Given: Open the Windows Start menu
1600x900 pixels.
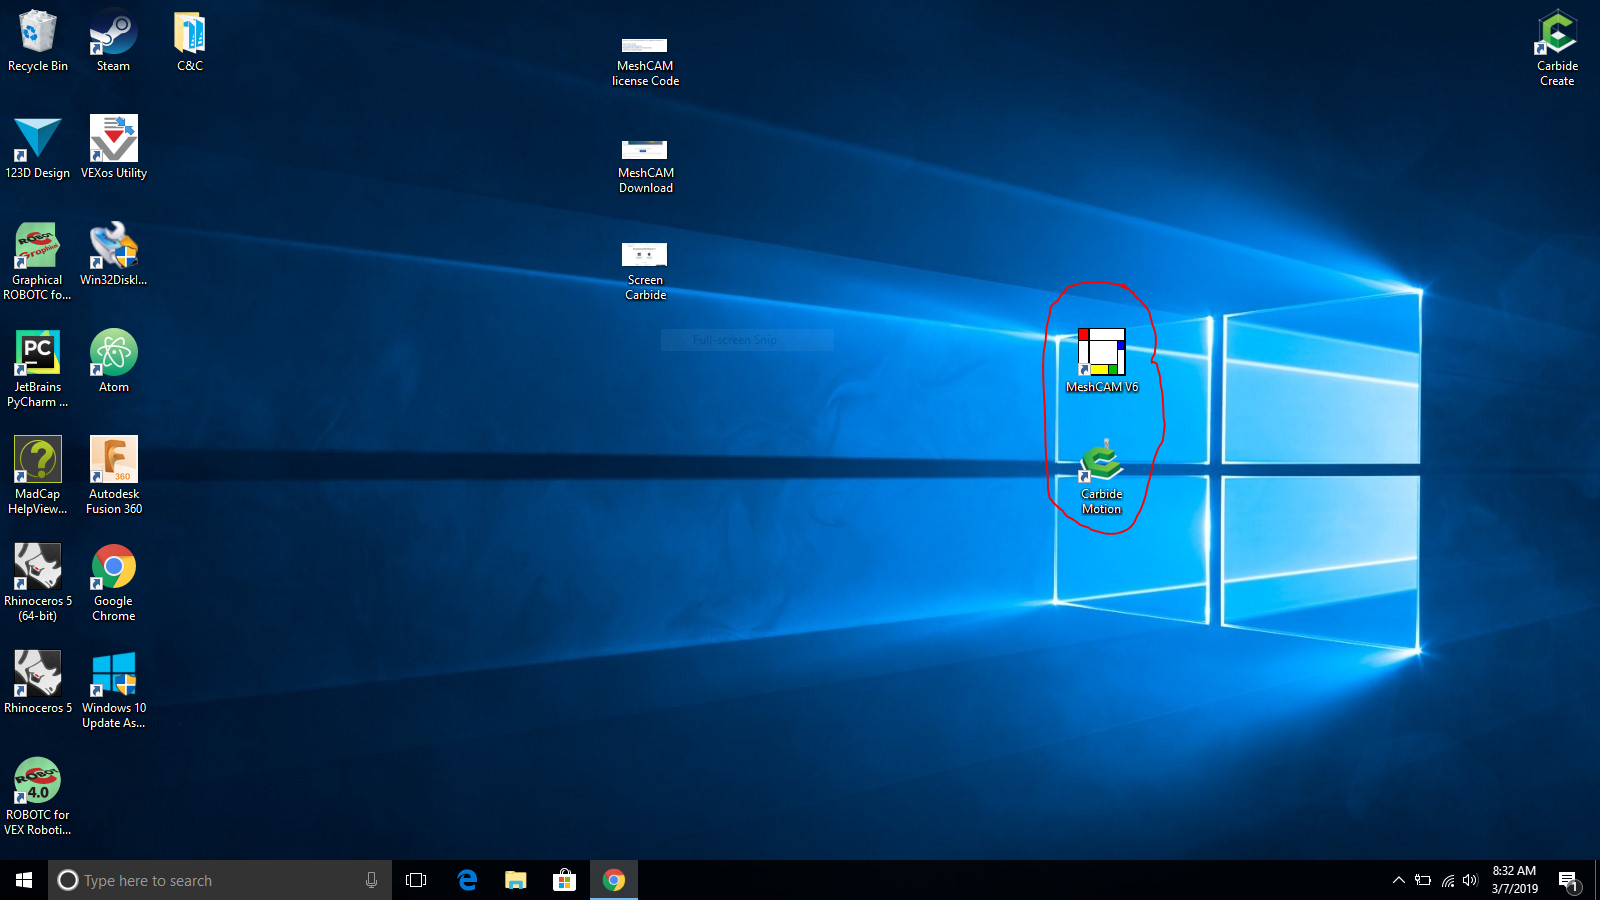Looking at the screenshot, I should coord(24,880).
